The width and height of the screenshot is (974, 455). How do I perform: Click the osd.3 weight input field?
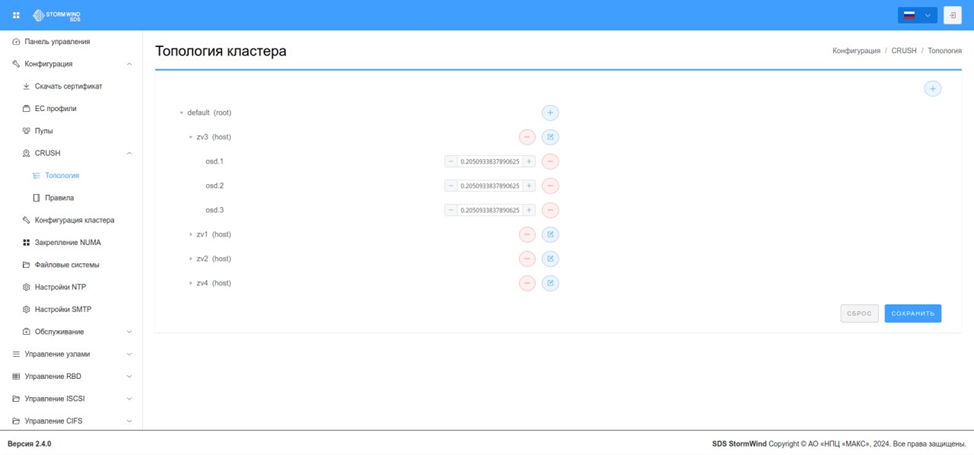(490, 210)
